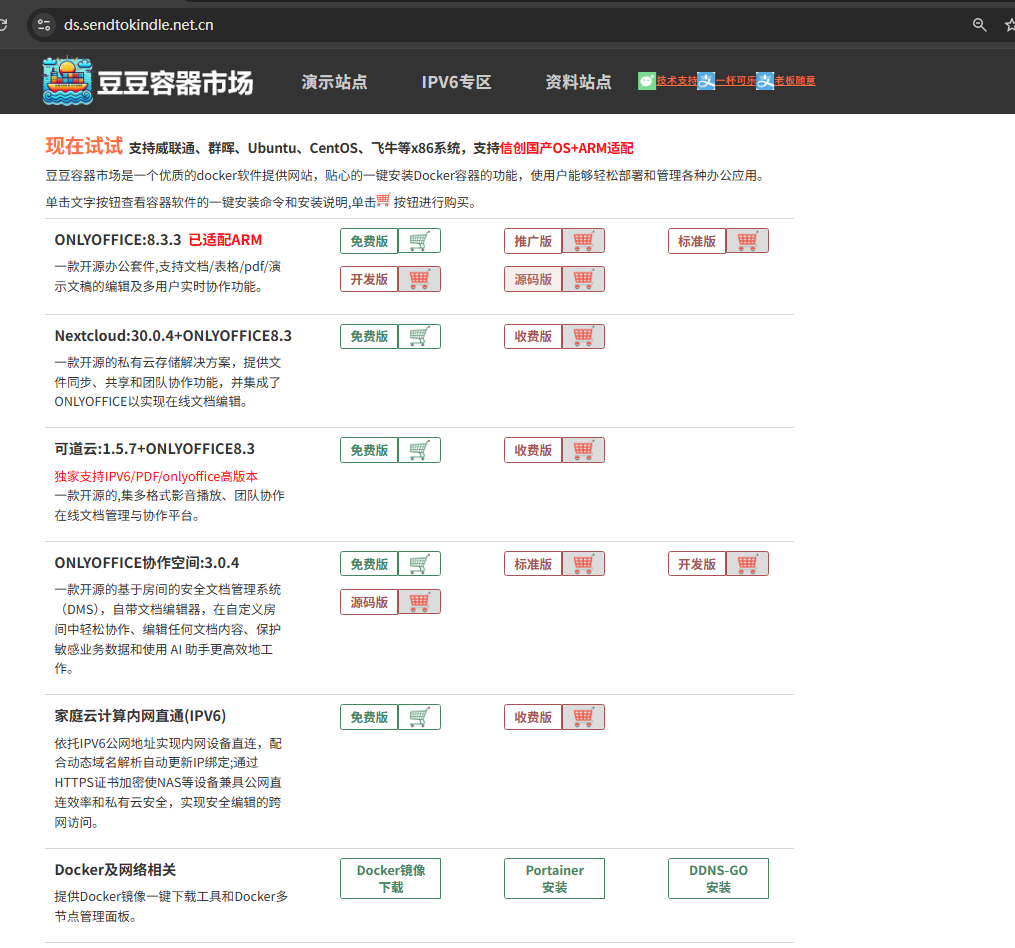Buy ONLYOFFICE 8.3.3 推广版 via cart icon
Screen dimensions: 1015x948
pos(583,241)
